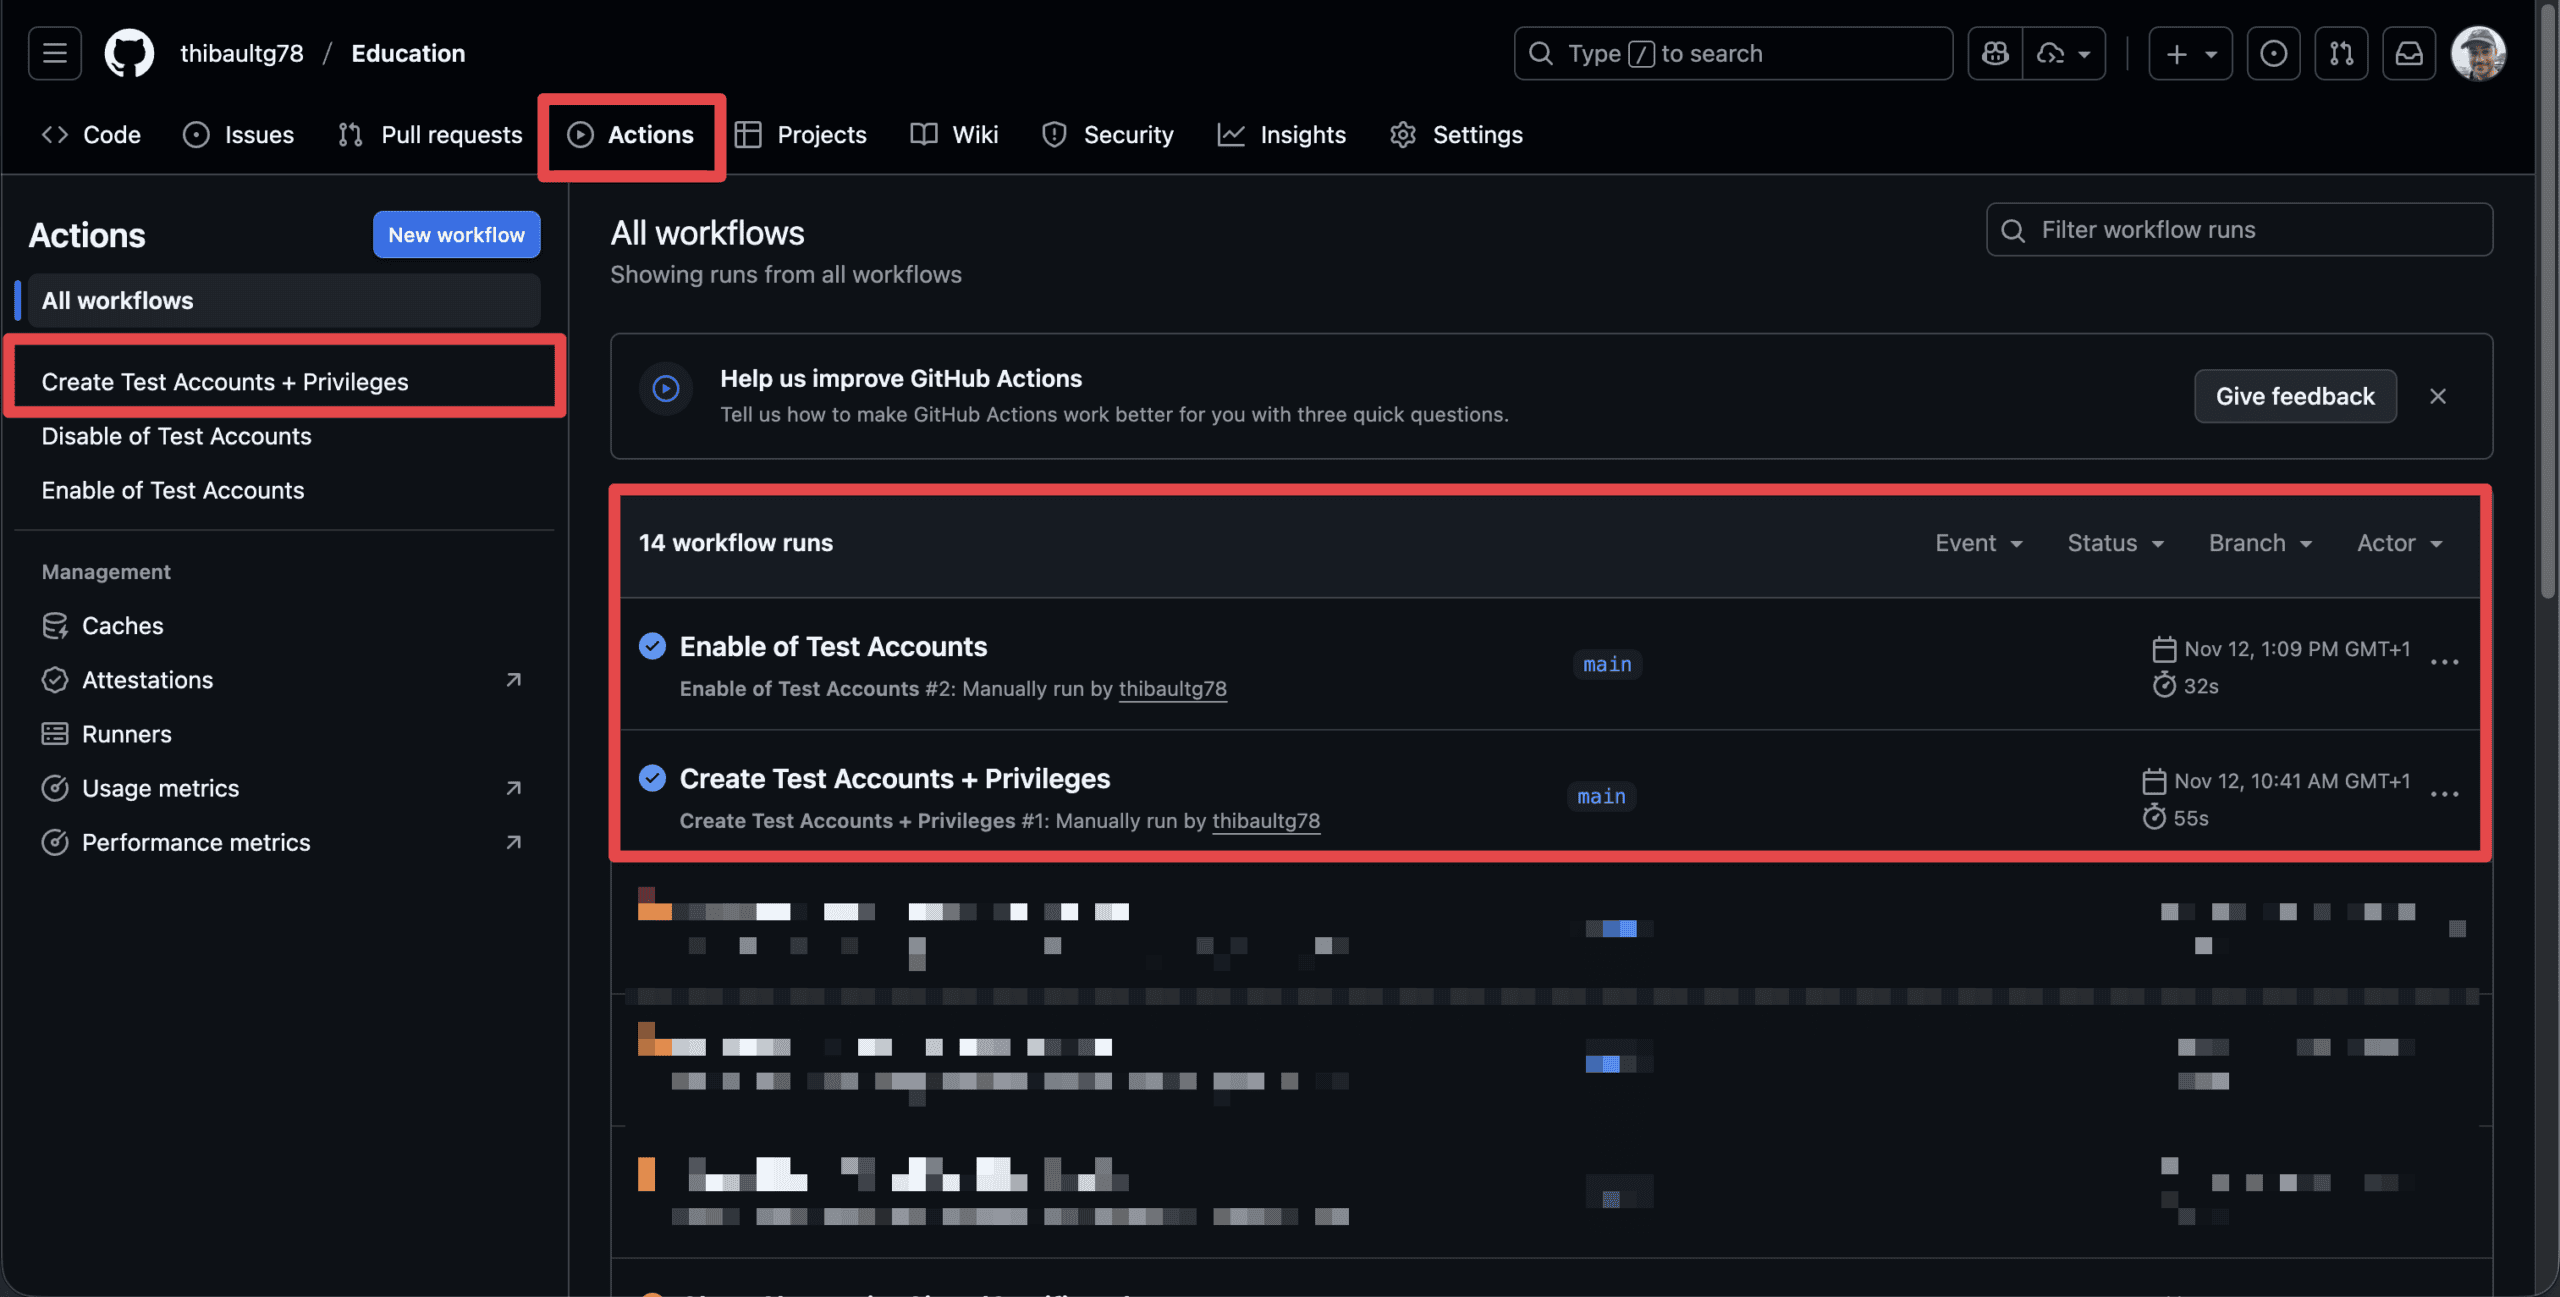Click the Give feedback button

(x=2294, y=396)
